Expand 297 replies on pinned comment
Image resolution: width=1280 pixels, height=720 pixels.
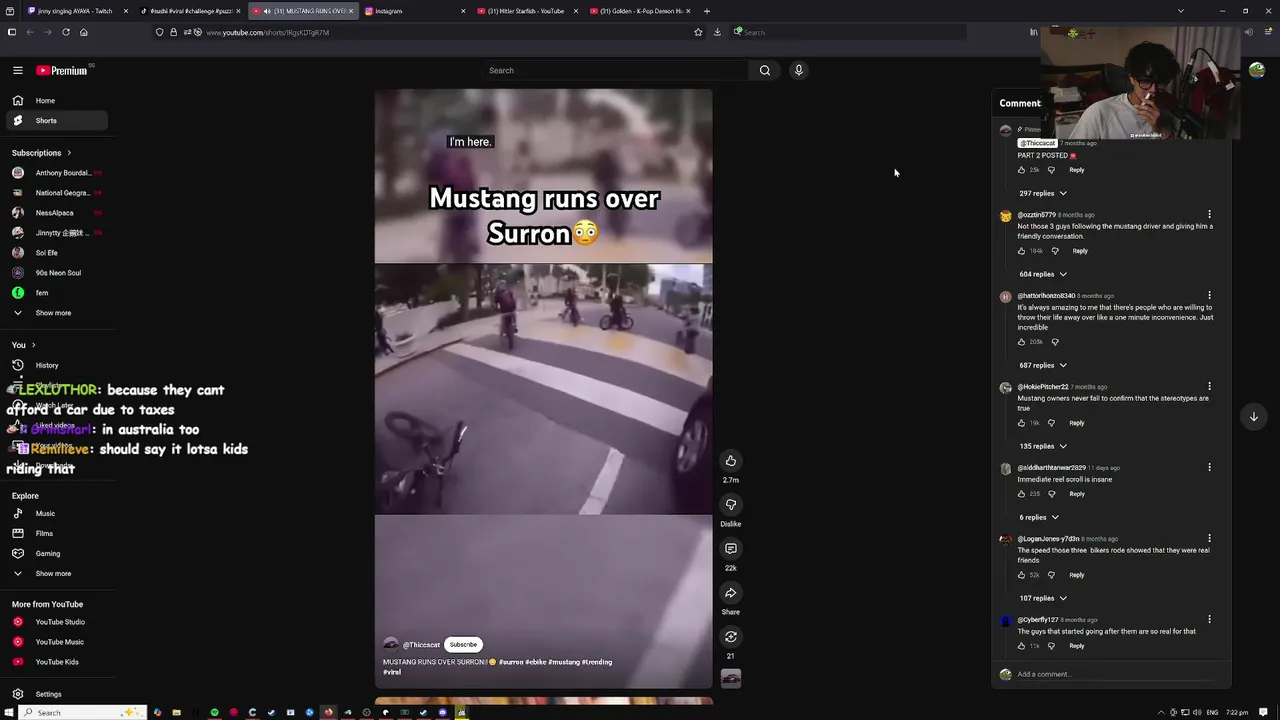1043,193
